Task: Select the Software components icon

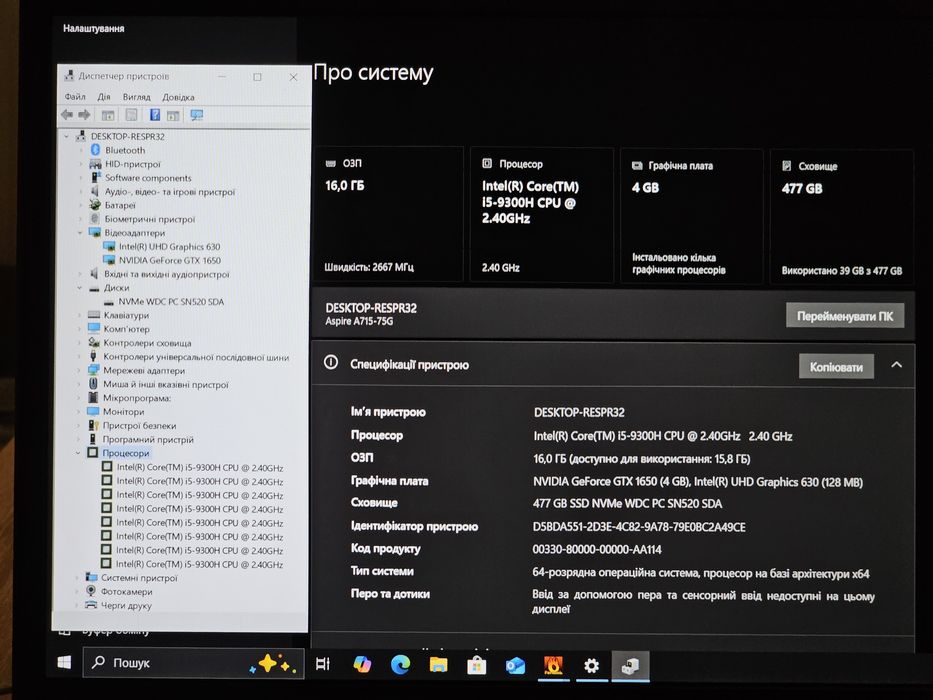Action: click(95, 177)
